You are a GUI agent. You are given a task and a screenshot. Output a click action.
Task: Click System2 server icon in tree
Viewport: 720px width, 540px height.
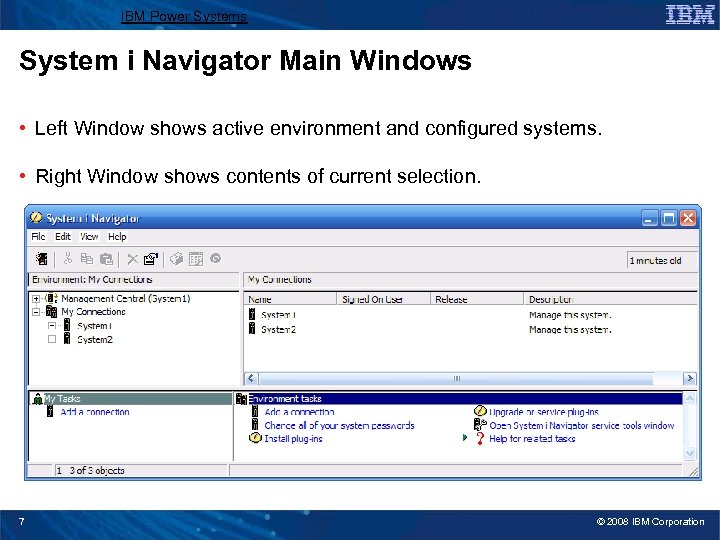click(x=67, y=339)
